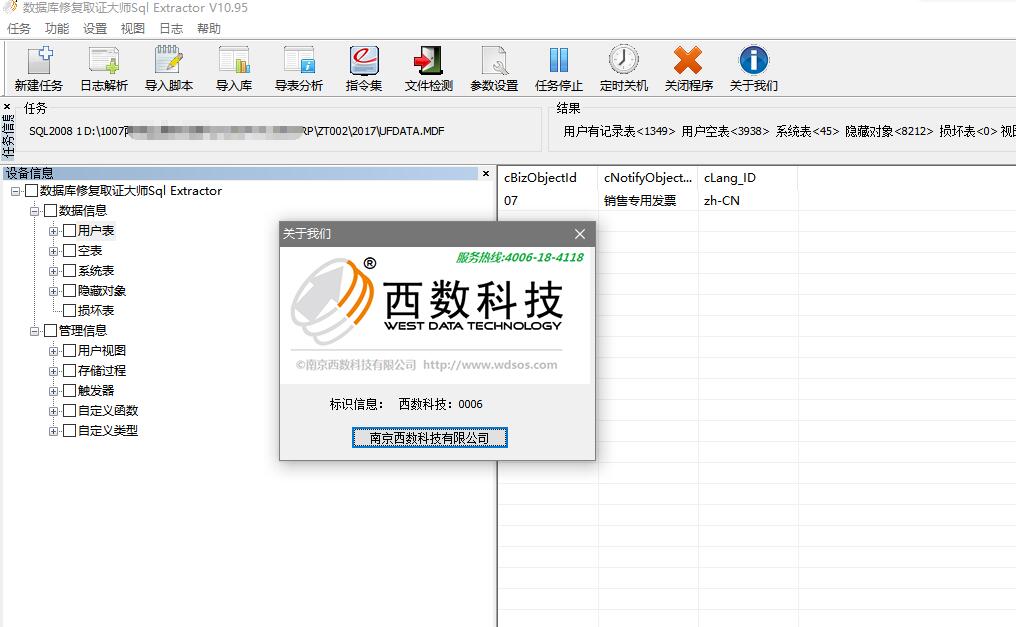Expand the 触发器 tree node
Image resolution: width=1016 pixels, height=627 pixels.
54,392
